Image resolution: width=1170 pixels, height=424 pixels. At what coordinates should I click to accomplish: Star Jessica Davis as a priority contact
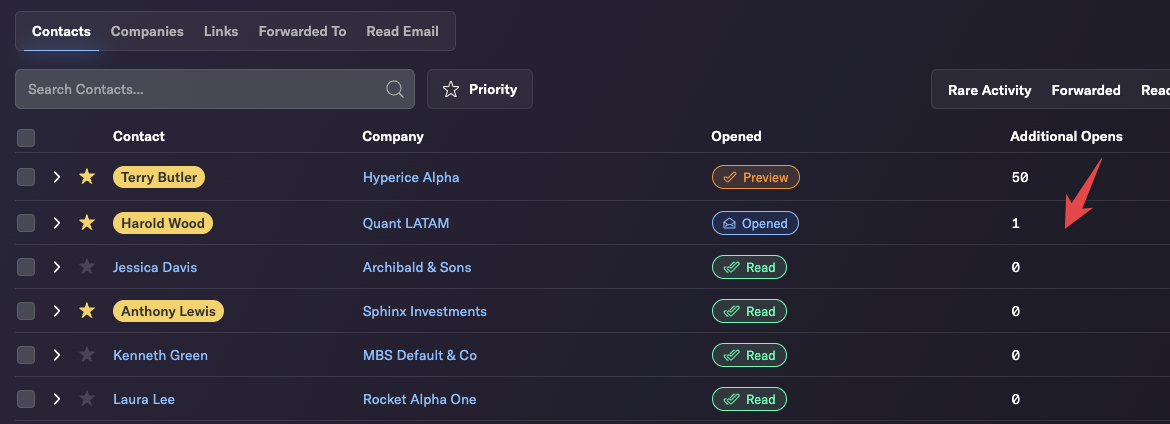coord(87,266)
